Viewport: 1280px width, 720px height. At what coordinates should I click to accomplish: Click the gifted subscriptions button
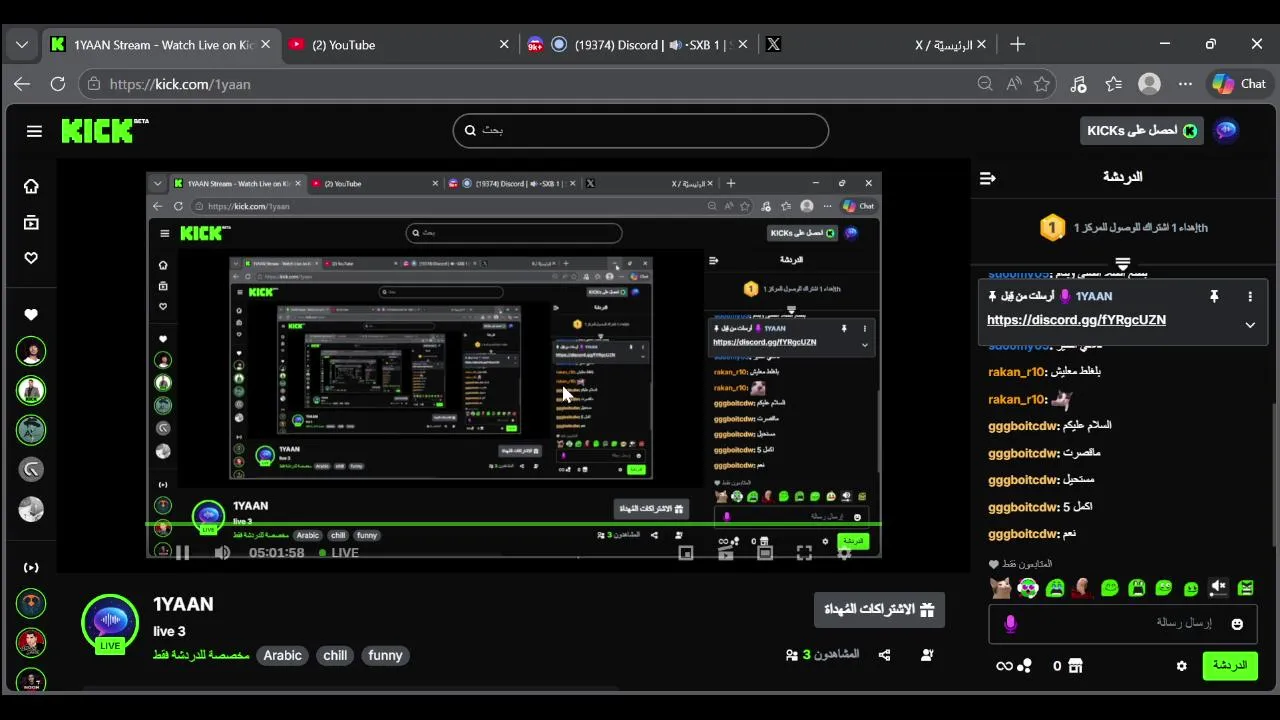[x=879, y=609]
